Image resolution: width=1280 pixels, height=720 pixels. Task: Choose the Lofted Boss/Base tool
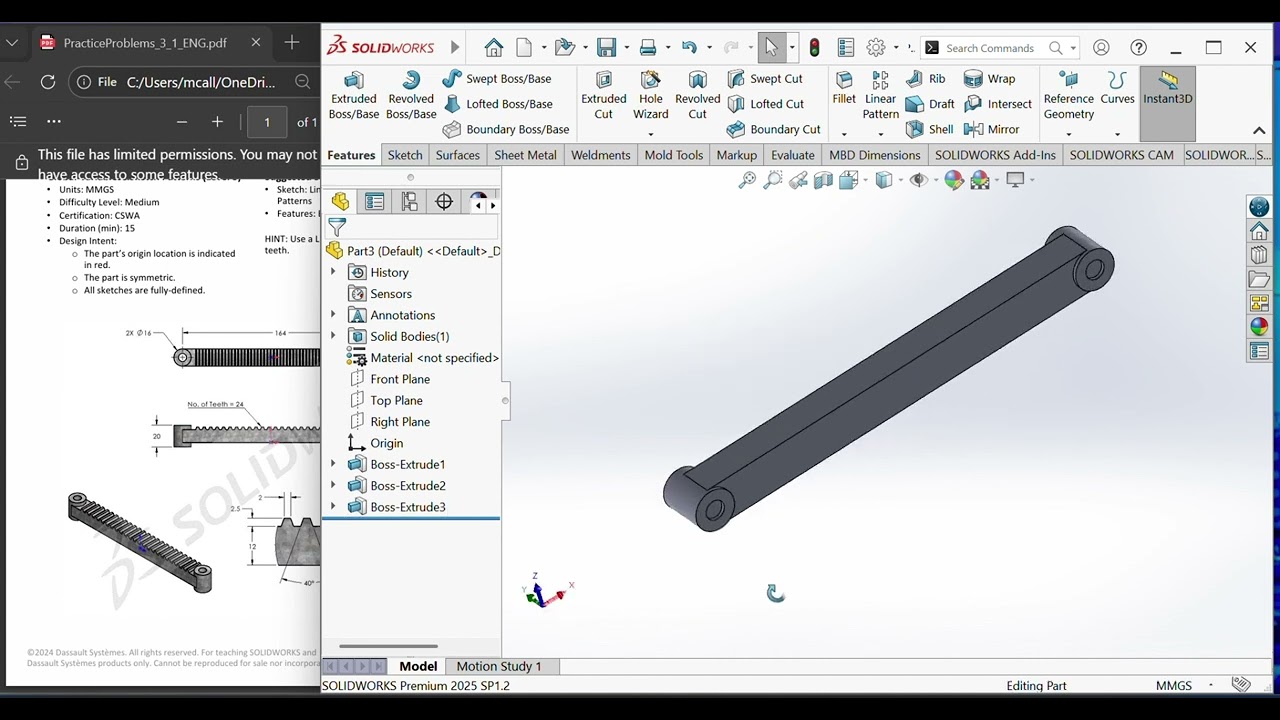(498, 104)
